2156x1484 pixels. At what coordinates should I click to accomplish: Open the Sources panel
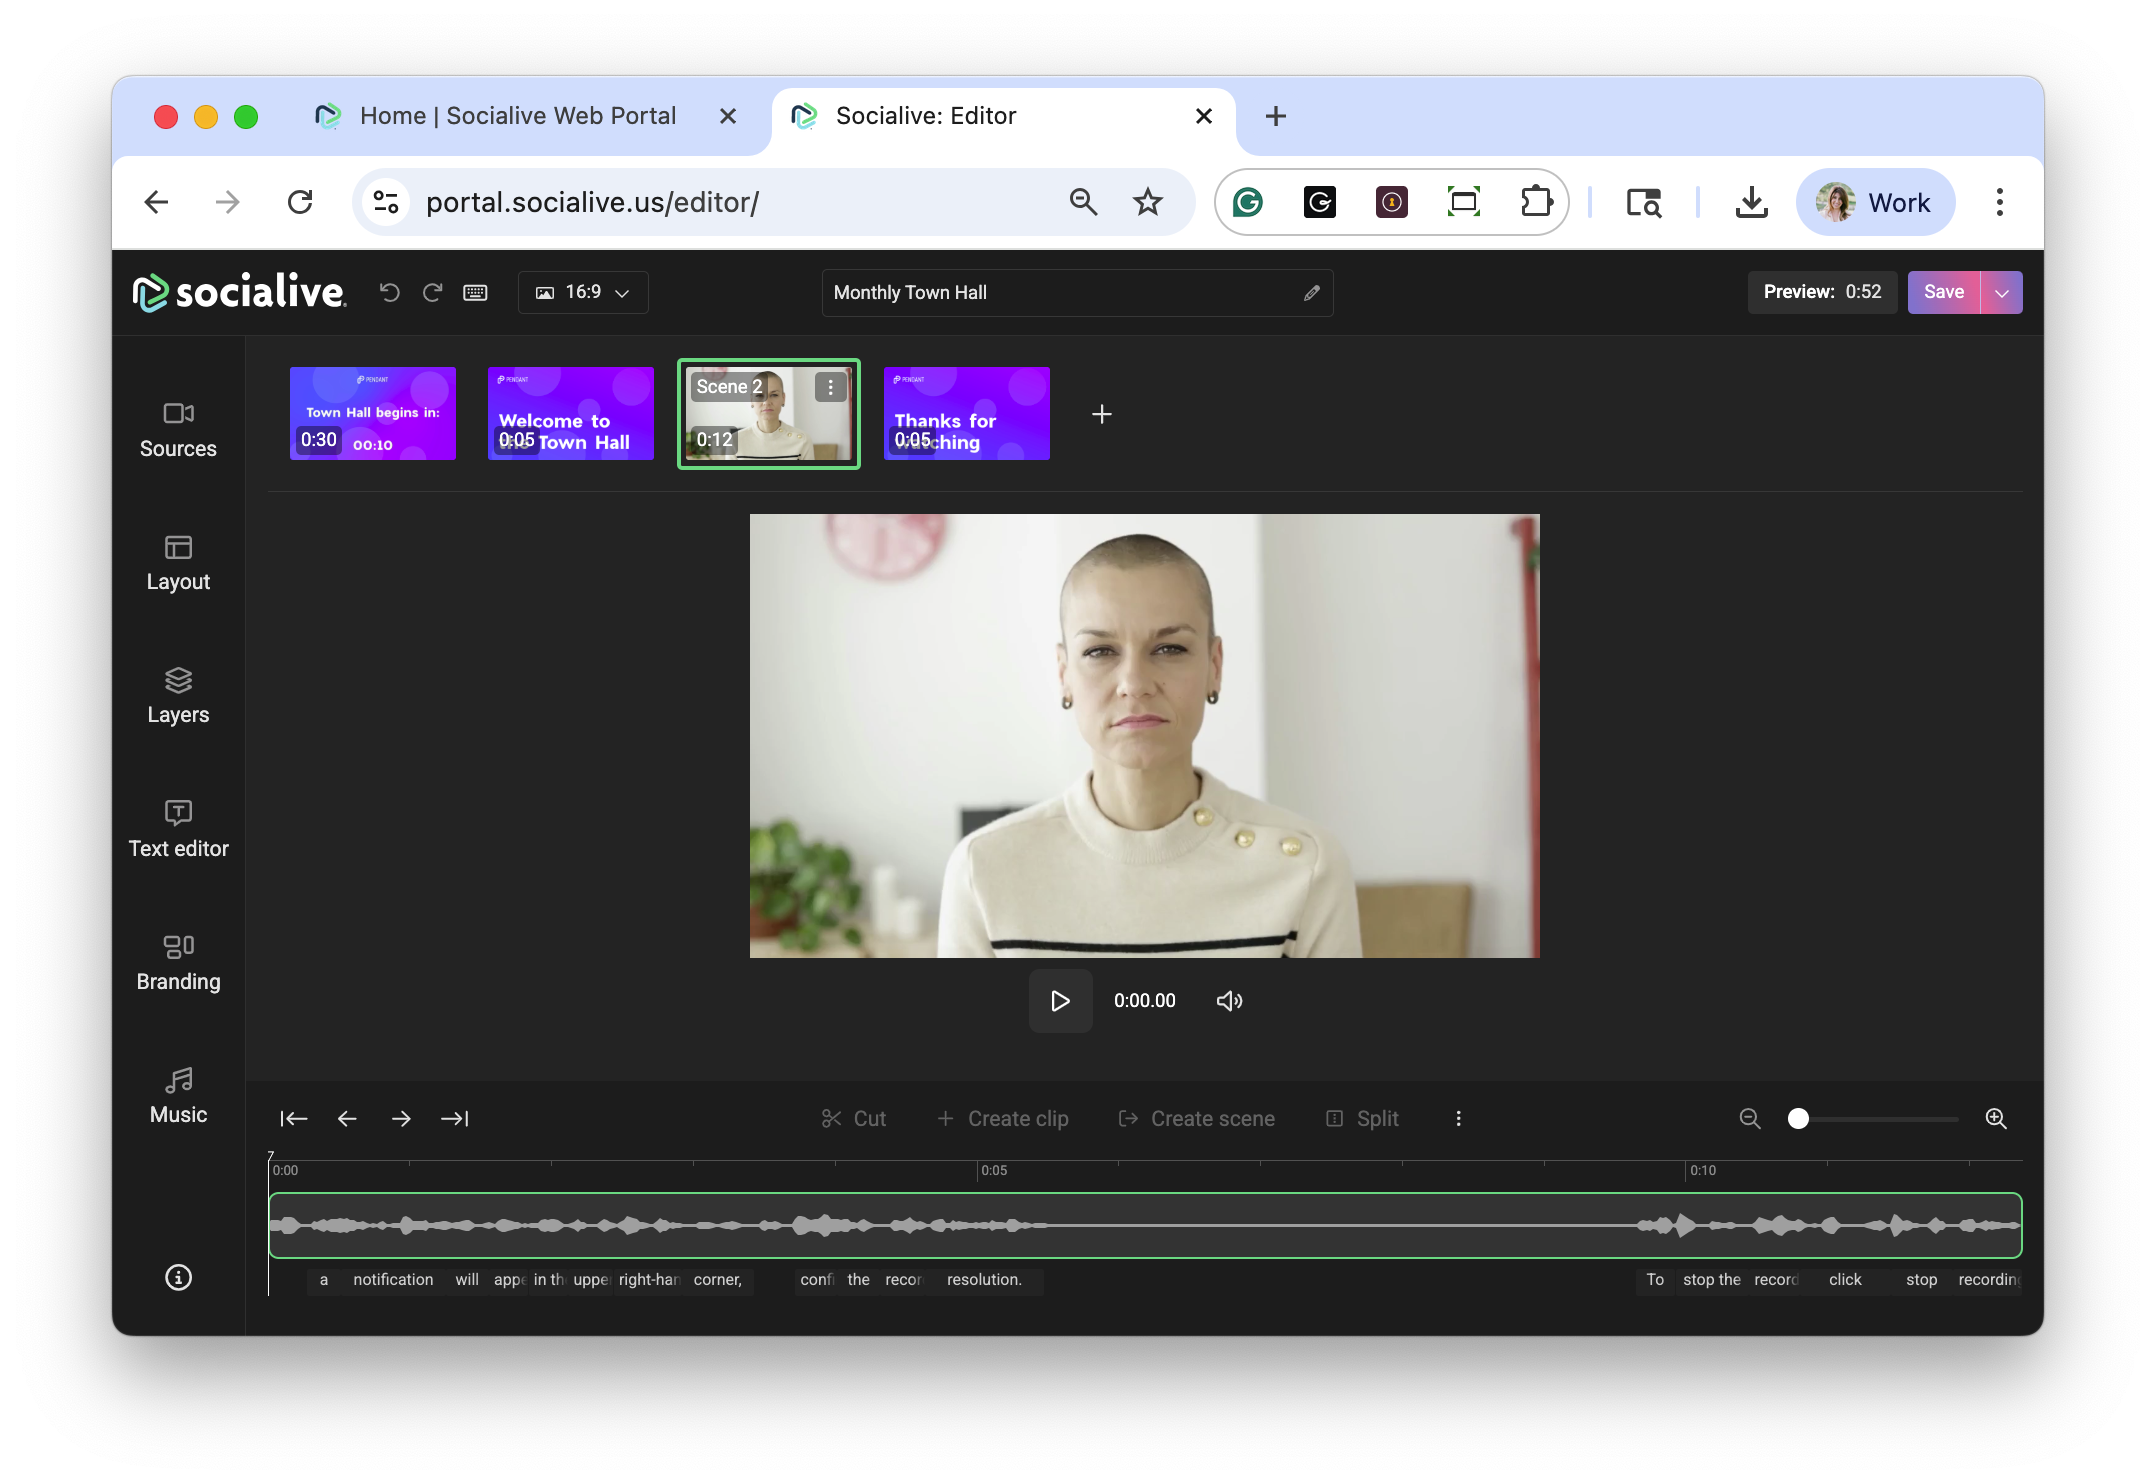[178, 429]
